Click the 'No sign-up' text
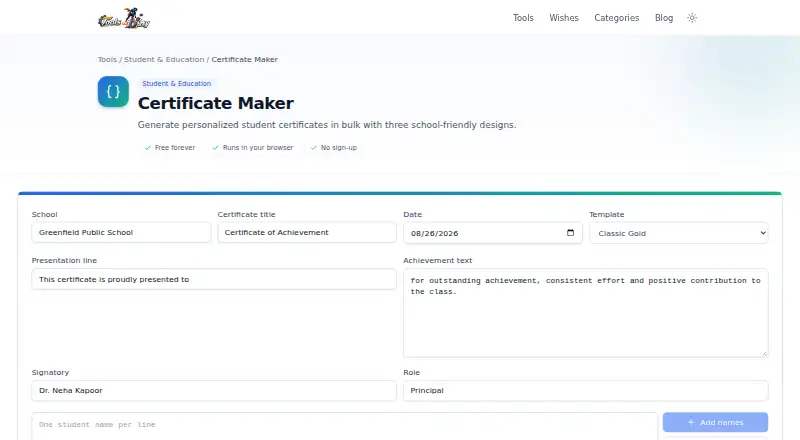Screen dimensions: 800x440 click(339, 148)
